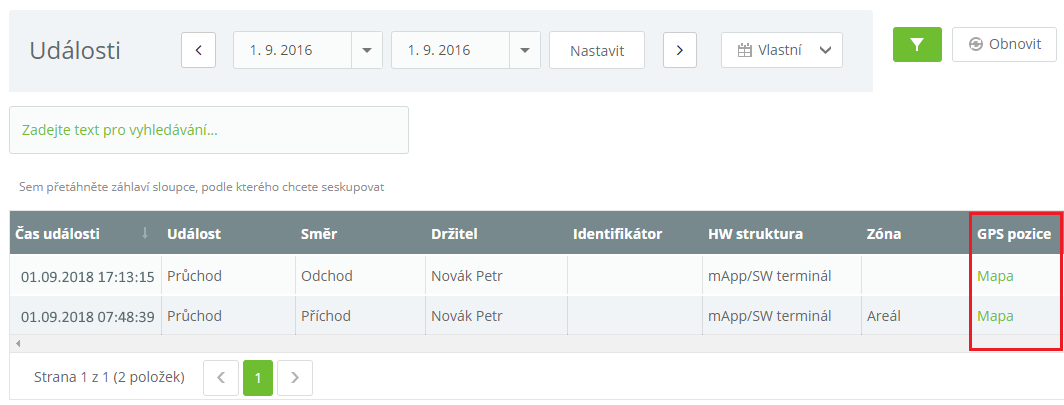Image resolution: width=1064 pixels, height=405 pixels.
Task: Go to next date period arrow
Action: coord(680,50)
